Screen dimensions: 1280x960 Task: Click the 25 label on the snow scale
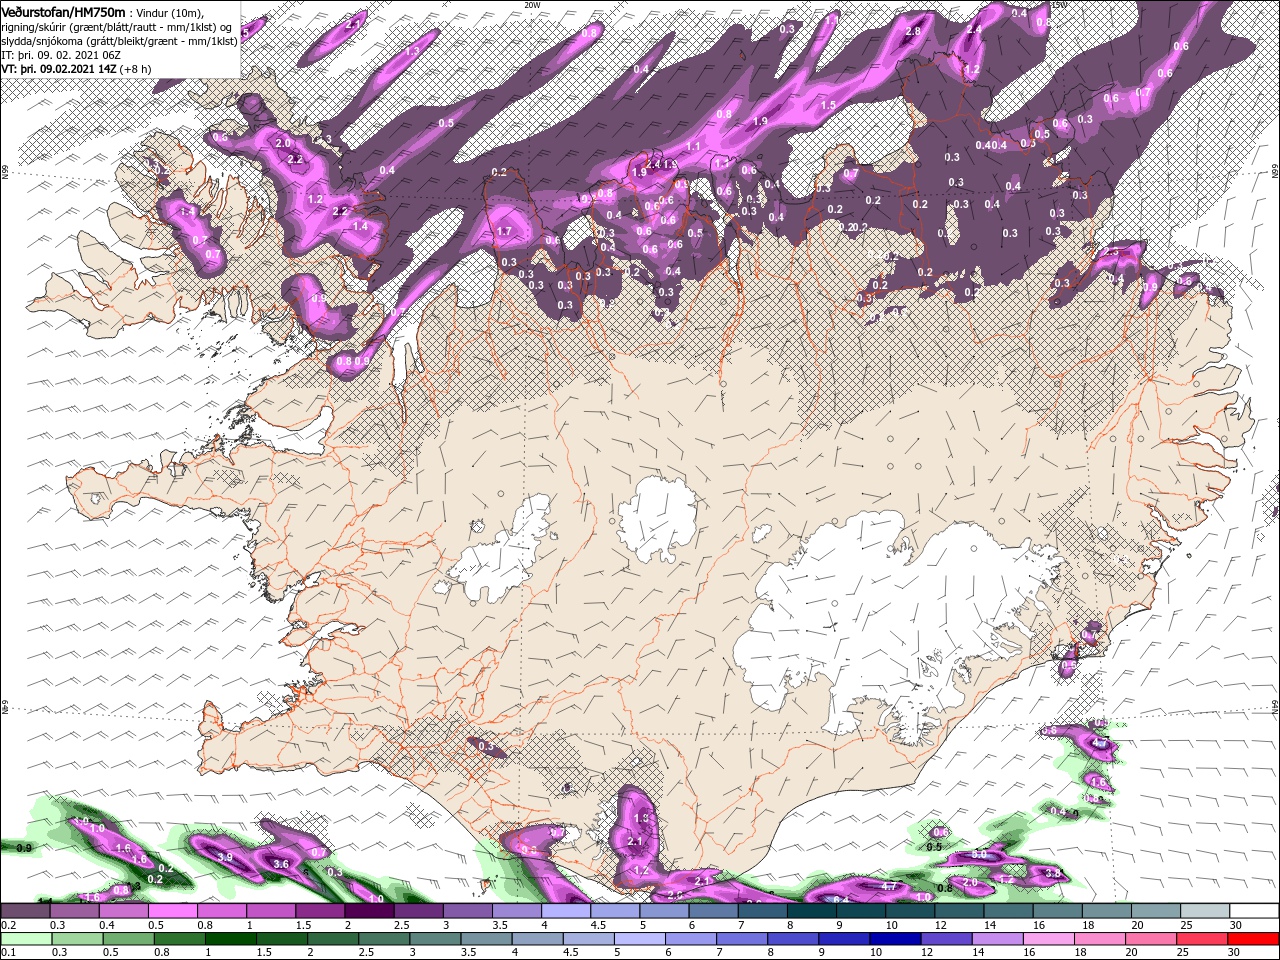pos(1186,925)
